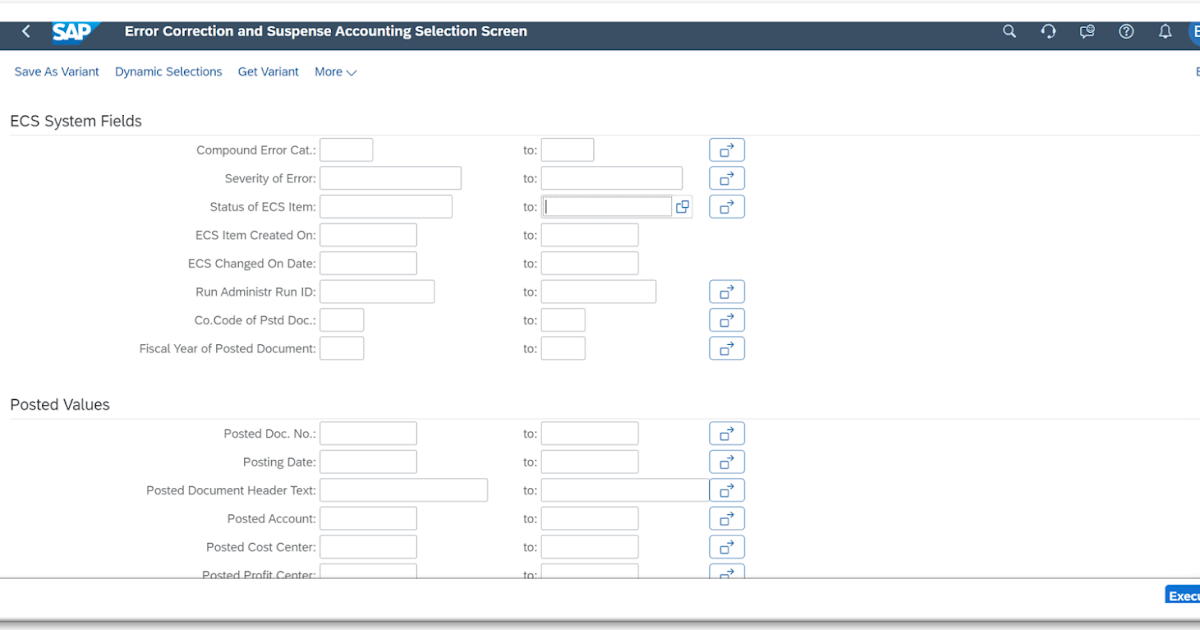This screenshot has height=630, width=1200.
Task: Click the SAP logo
Action: 74,31
